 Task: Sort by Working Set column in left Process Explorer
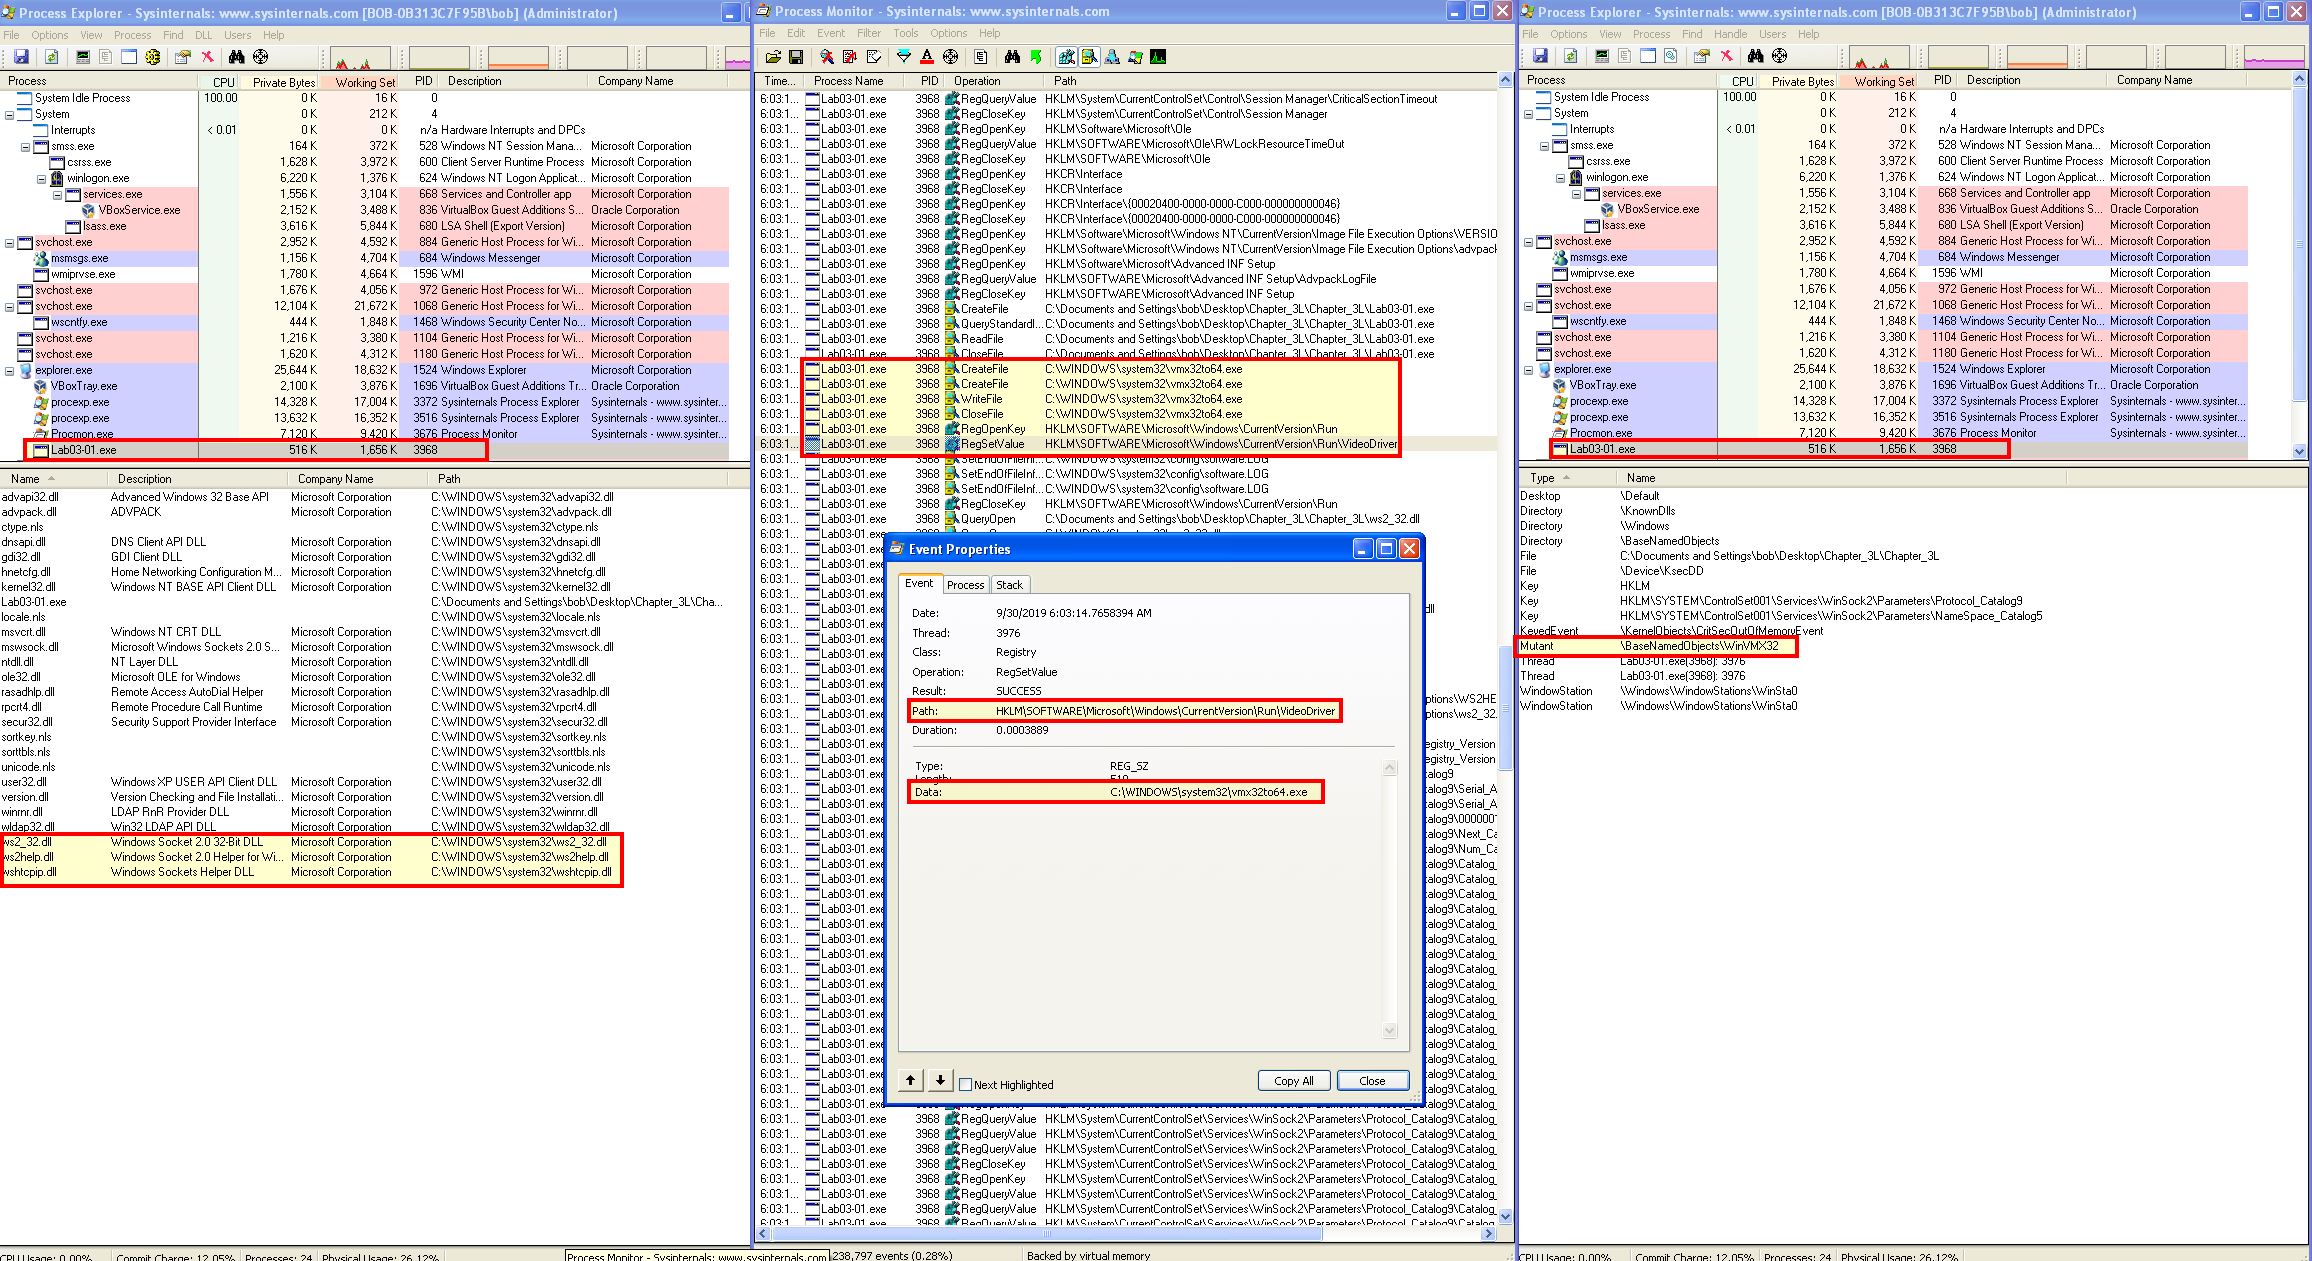click(x=359, y=82)
